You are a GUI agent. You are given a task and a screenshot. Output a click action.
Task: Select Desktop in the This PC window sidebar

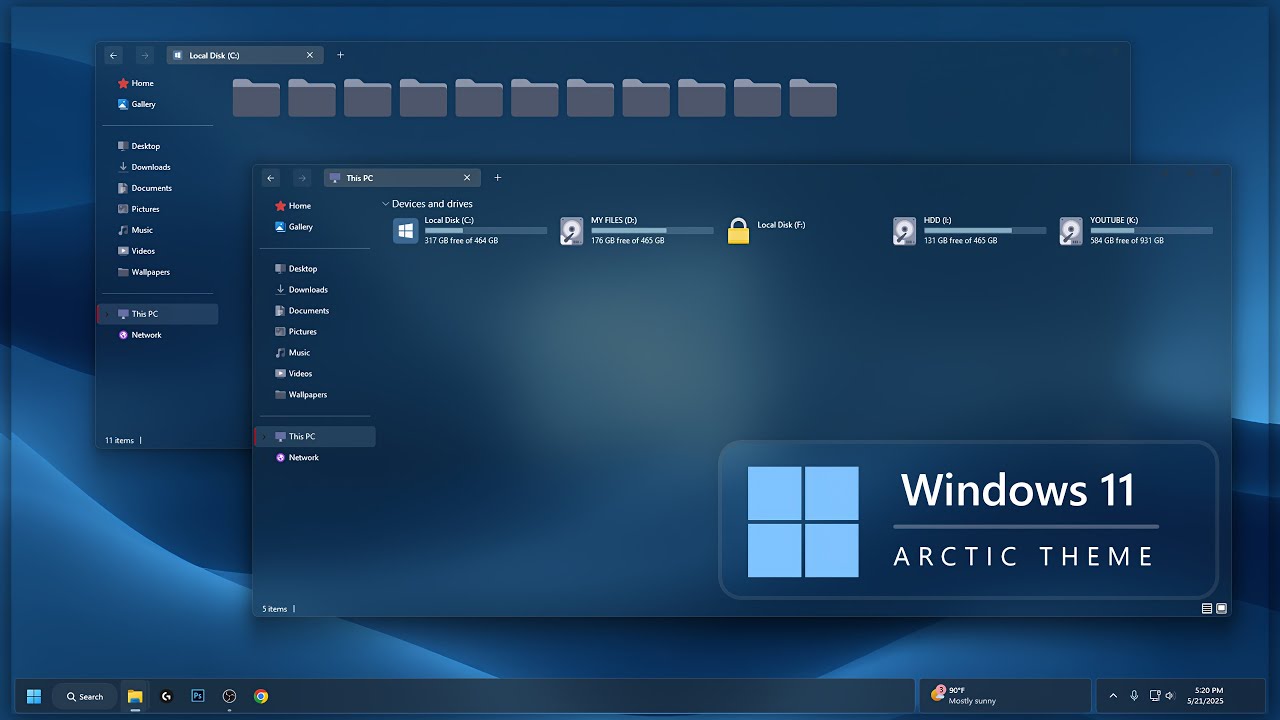pyautogui.click(x=295, y=269)
